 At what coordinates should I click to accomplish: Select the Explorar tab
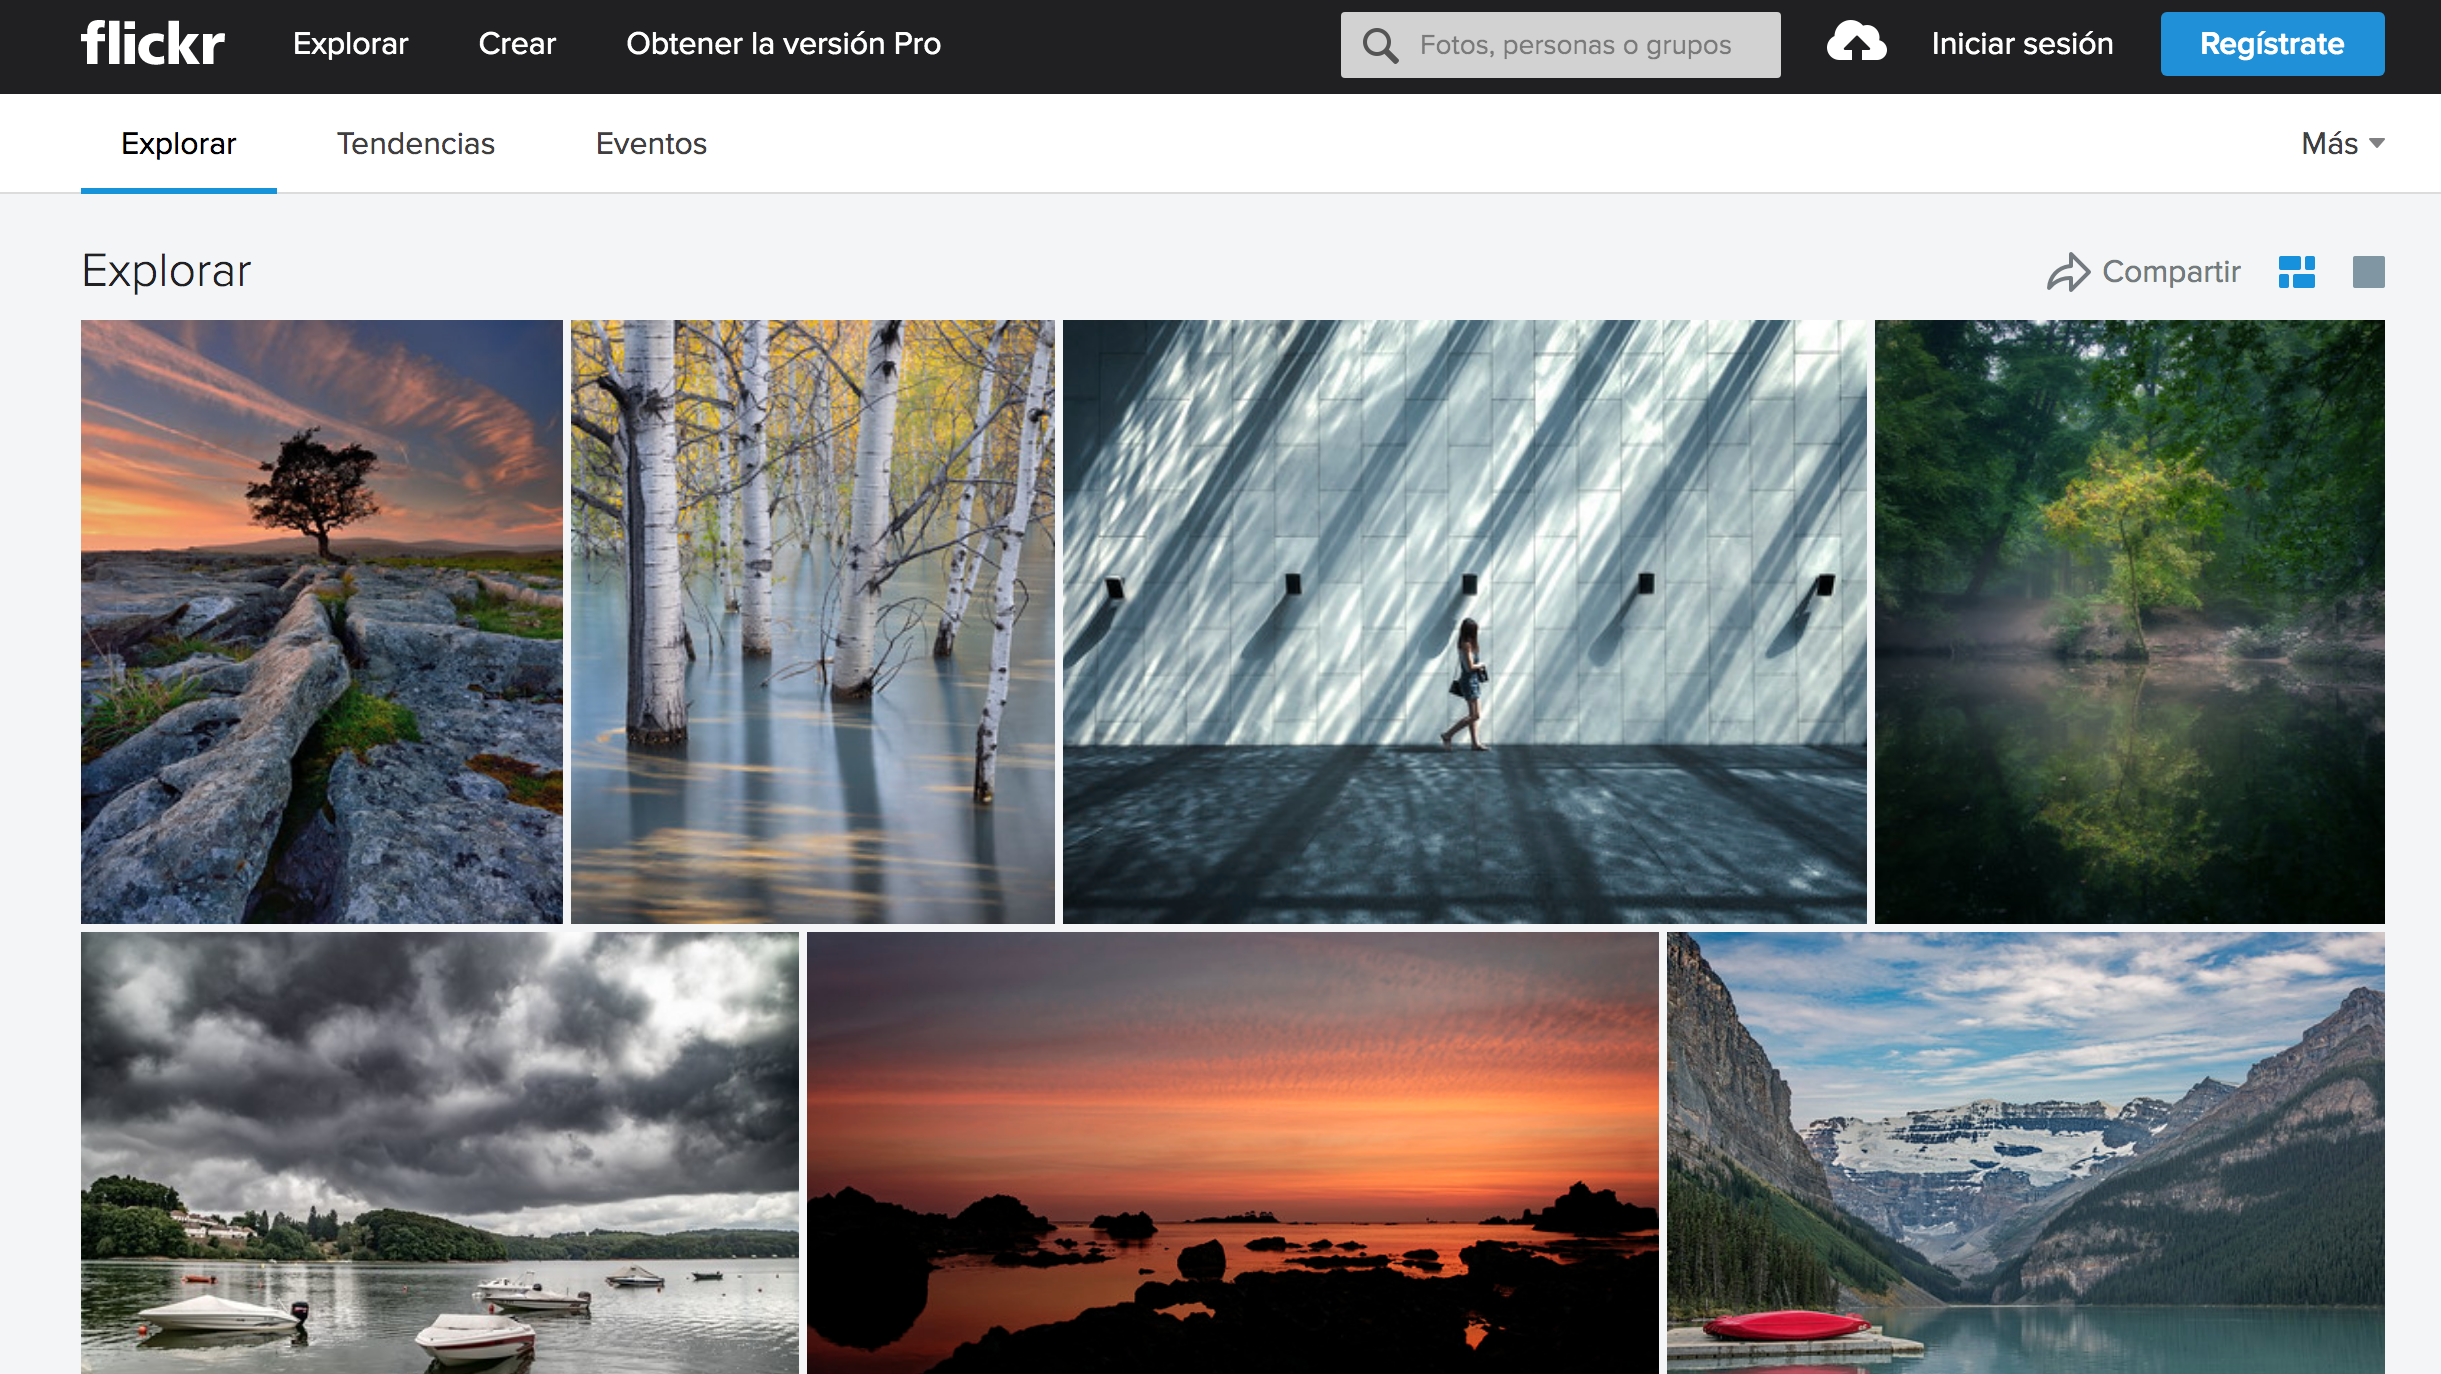pyautogui.click(x=179, y=144)
